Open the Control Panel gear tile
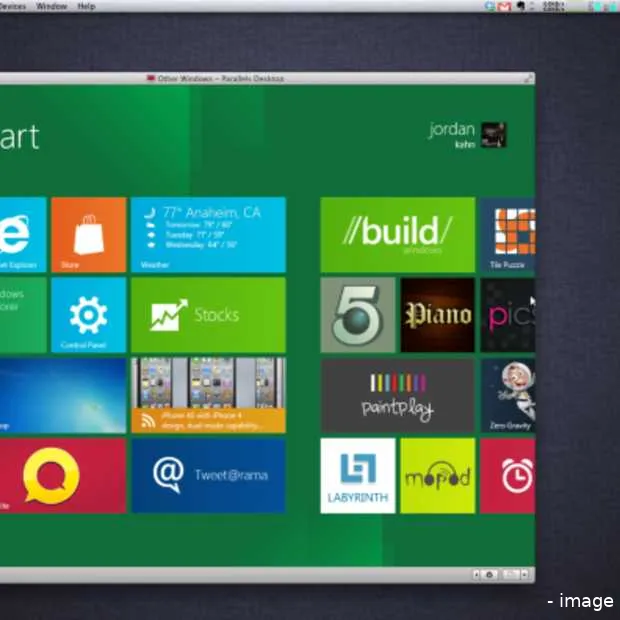This screenshot has height=620, width=620. [89, 315]
